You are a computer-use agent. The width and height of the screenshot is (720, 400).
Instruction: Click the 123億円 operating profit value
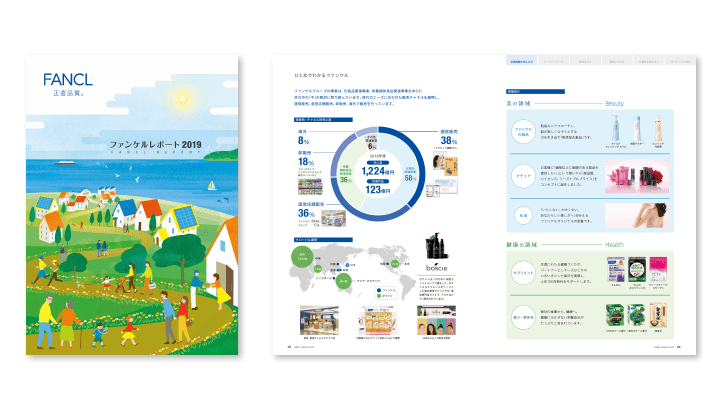point(377,189)
